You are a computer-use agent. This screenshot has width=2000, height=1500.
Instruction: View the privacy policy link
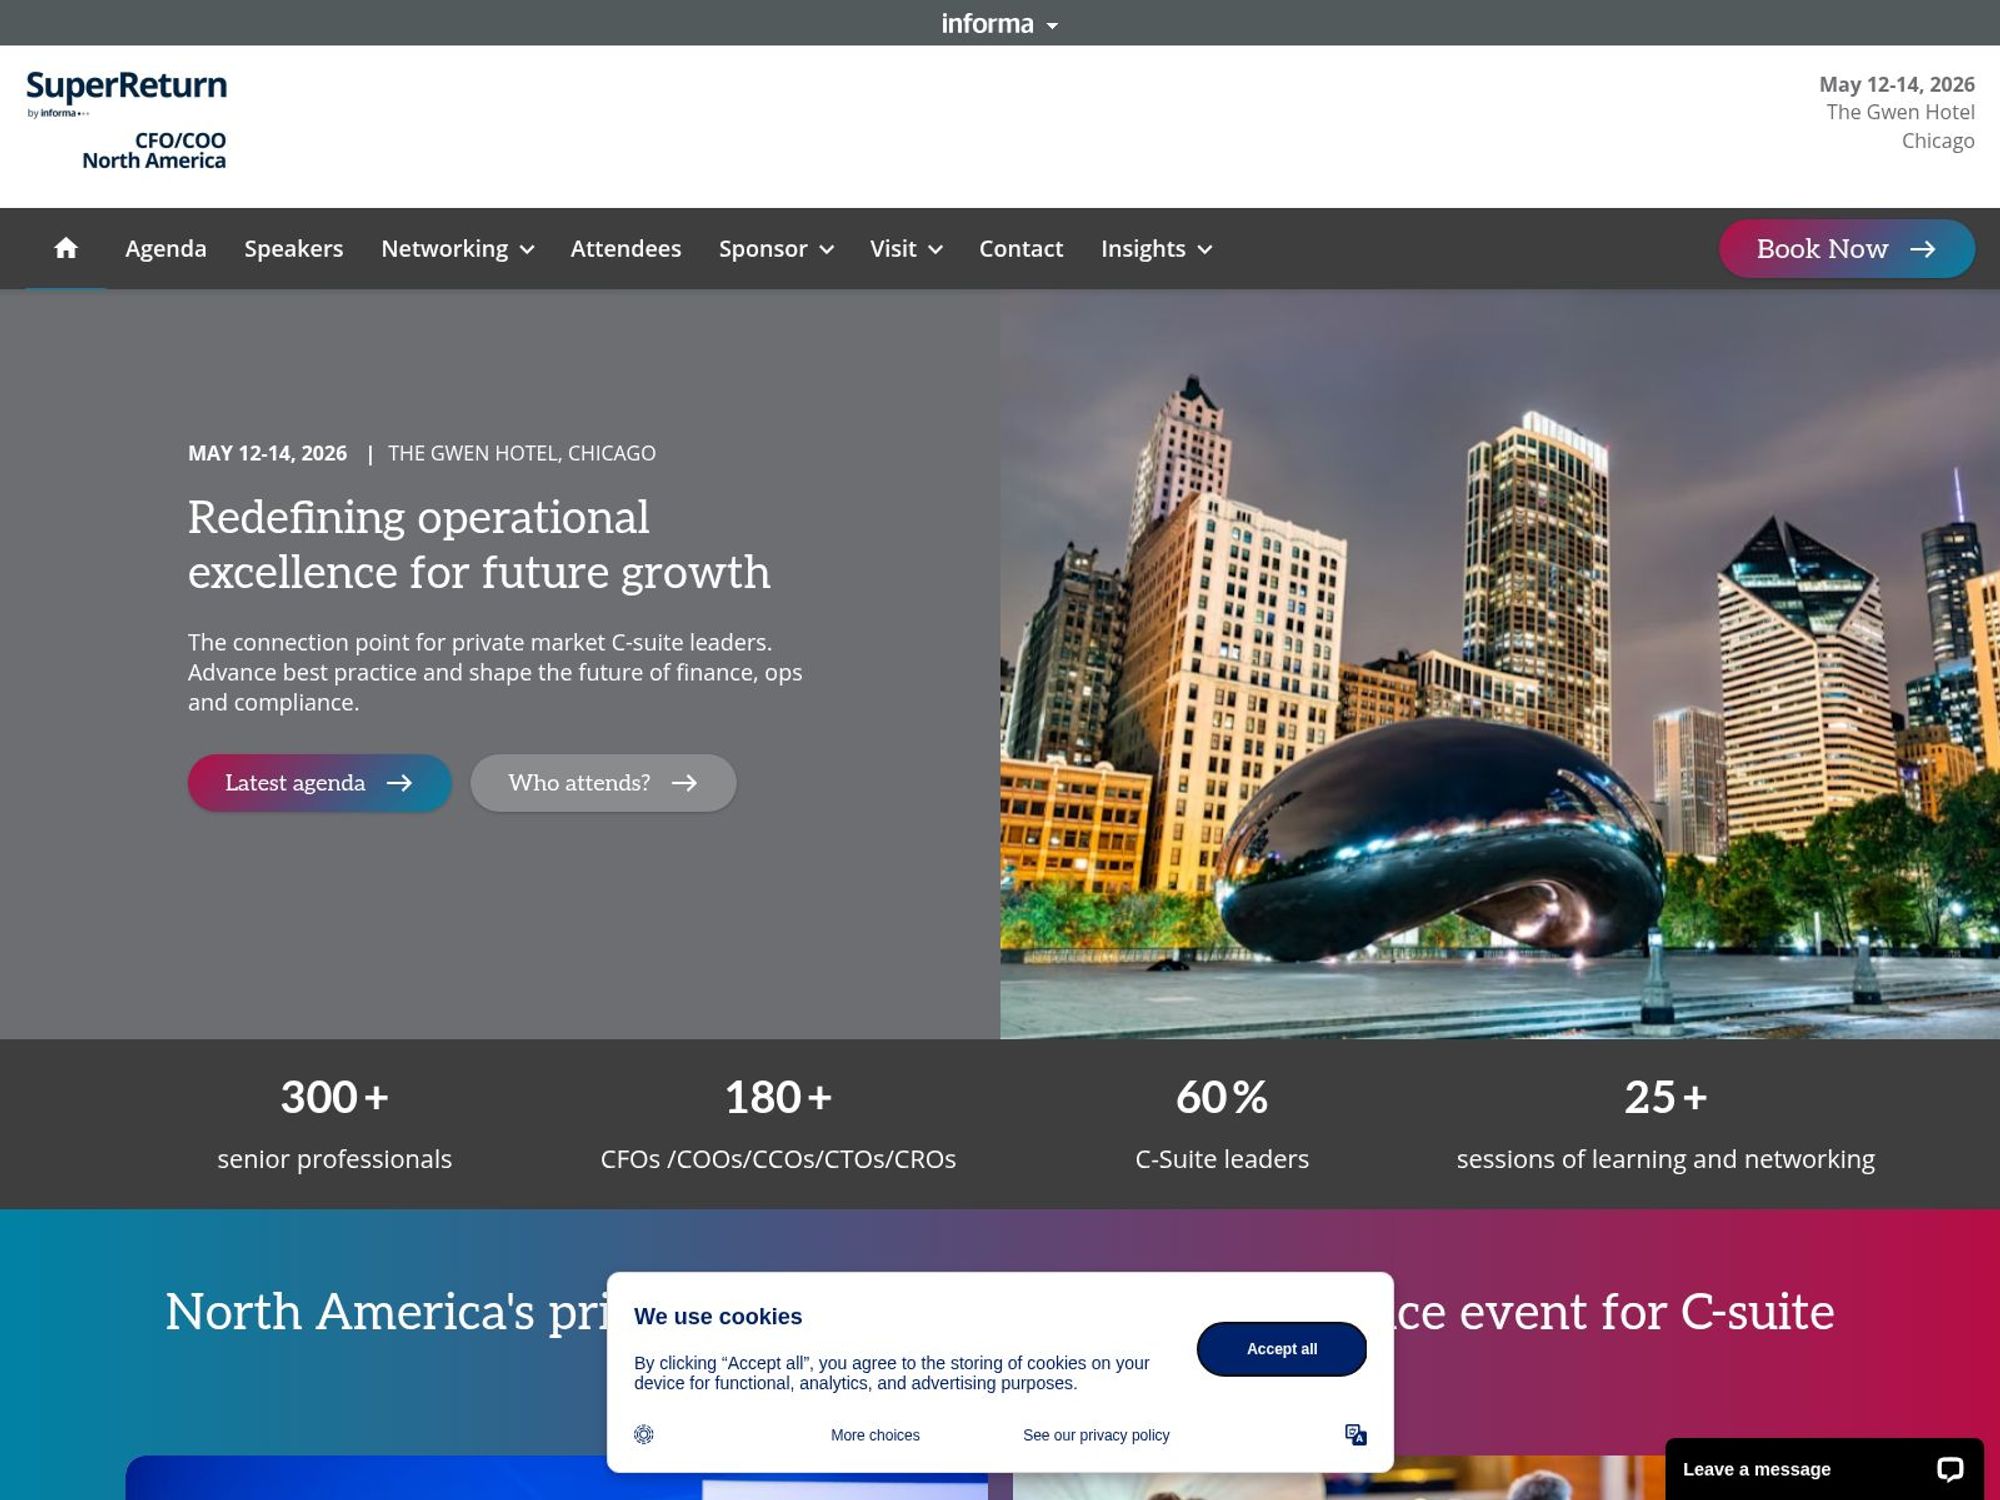[1095, 1434]
